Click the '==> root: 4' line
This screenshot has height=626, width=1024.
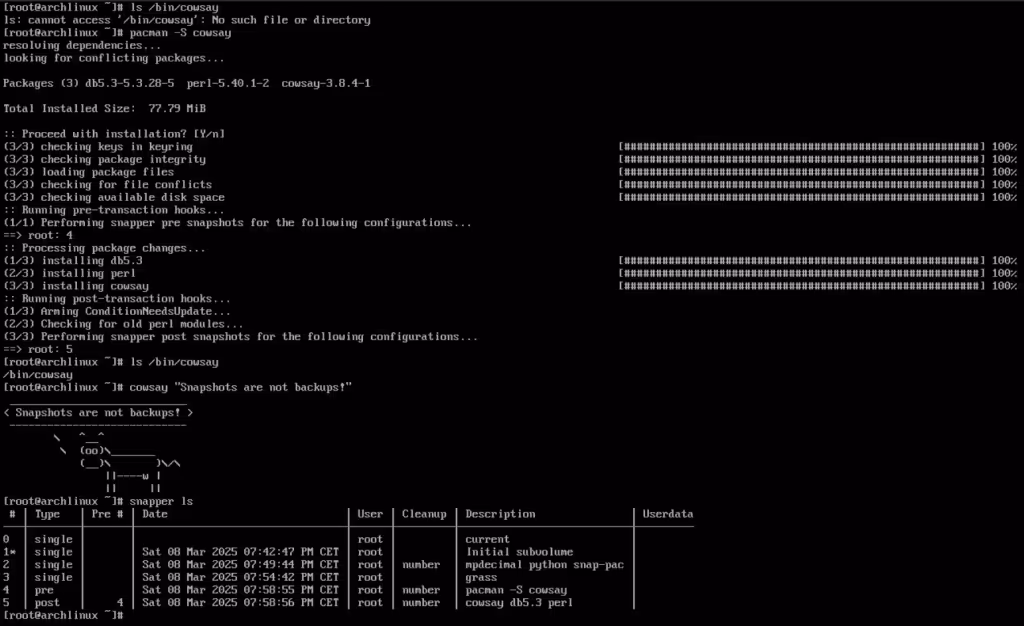pos(38,235)
